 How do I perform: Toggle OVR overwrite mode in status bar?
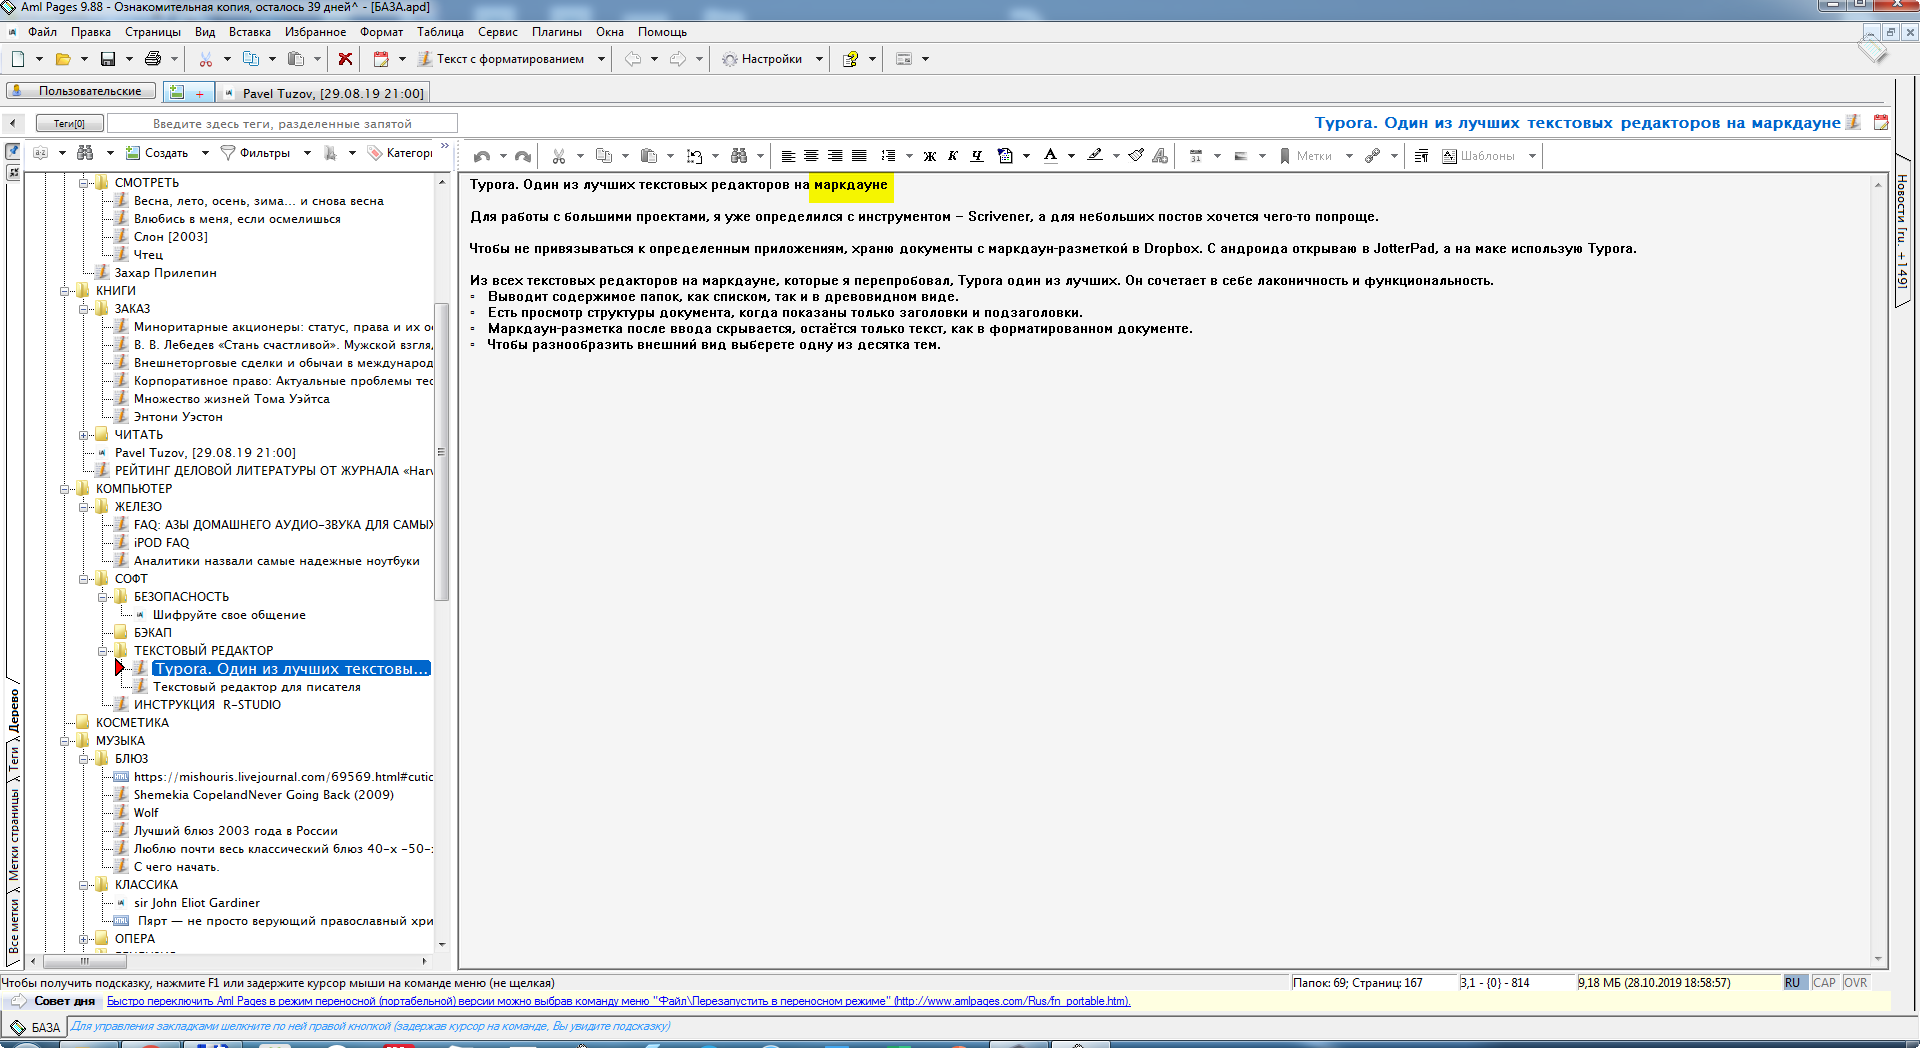click(1856, 983)
